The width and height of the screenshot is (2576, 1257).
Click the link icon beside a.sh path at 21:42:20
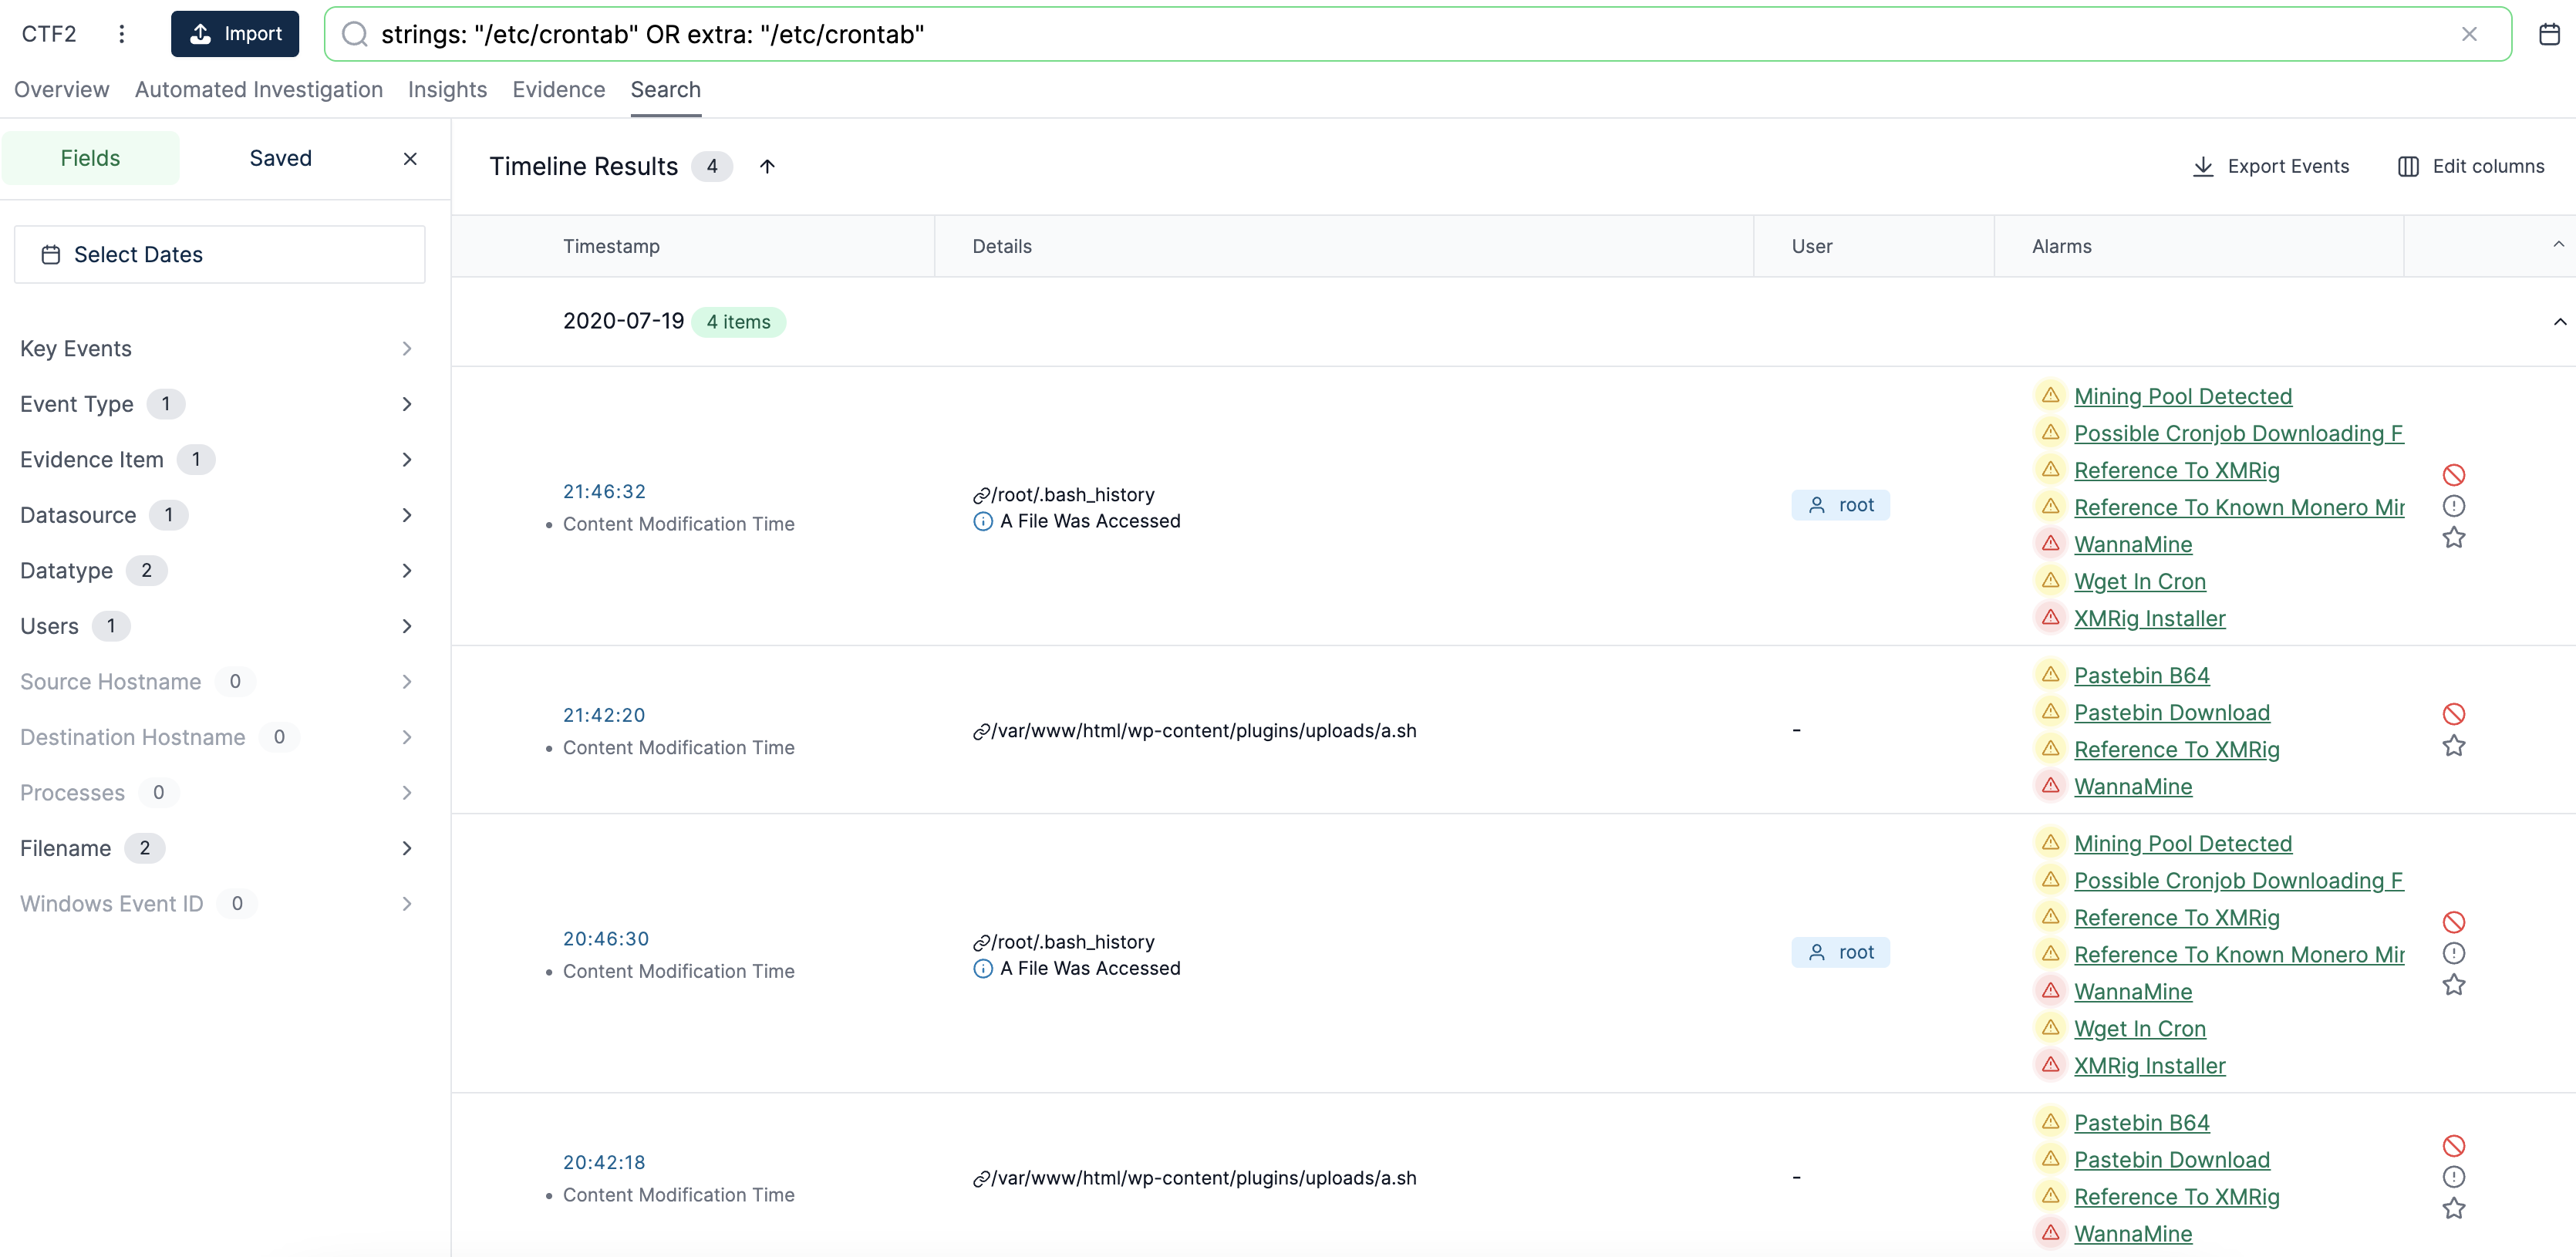[981, 732]
